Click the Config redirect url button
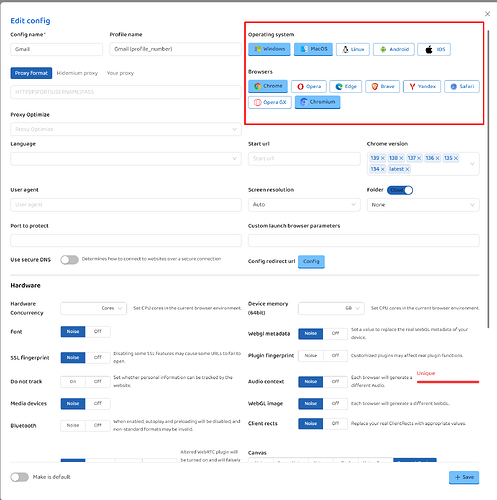The height and width of the screenshot is (500, 497). (311, 261)
